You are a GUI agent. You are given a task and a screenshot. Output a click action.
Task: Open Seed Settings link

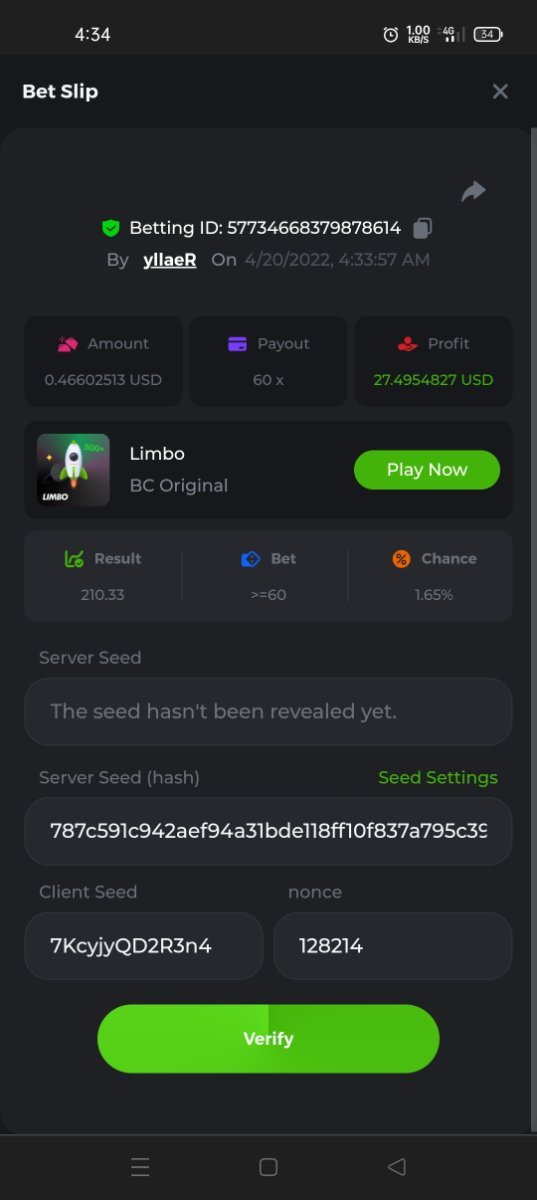(x=438, y=777)
